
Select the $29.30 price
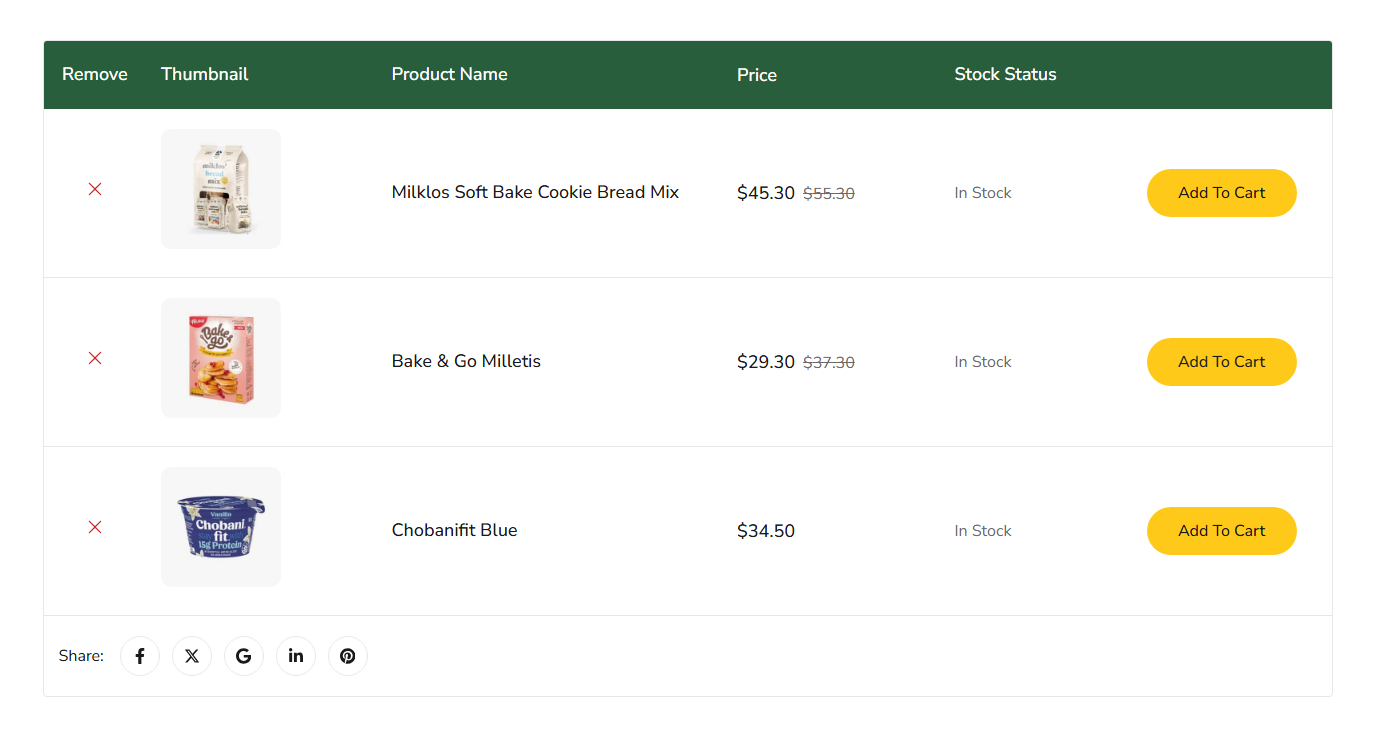point(766,362)
